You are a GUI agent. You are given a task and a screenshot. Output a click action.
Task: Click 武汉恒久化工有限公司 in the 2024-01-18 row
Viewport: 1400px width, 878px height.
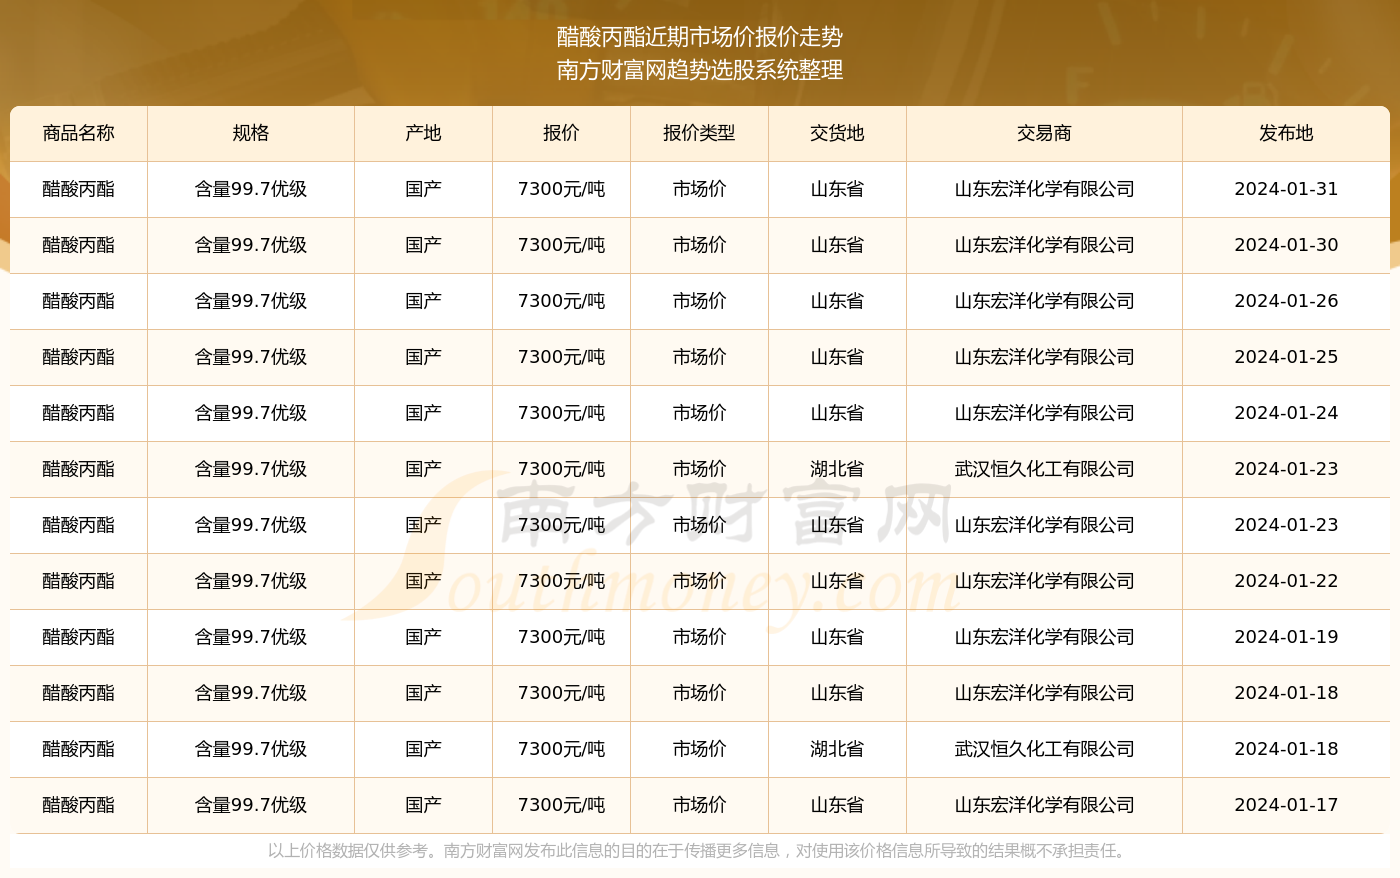click(1045, 749)
